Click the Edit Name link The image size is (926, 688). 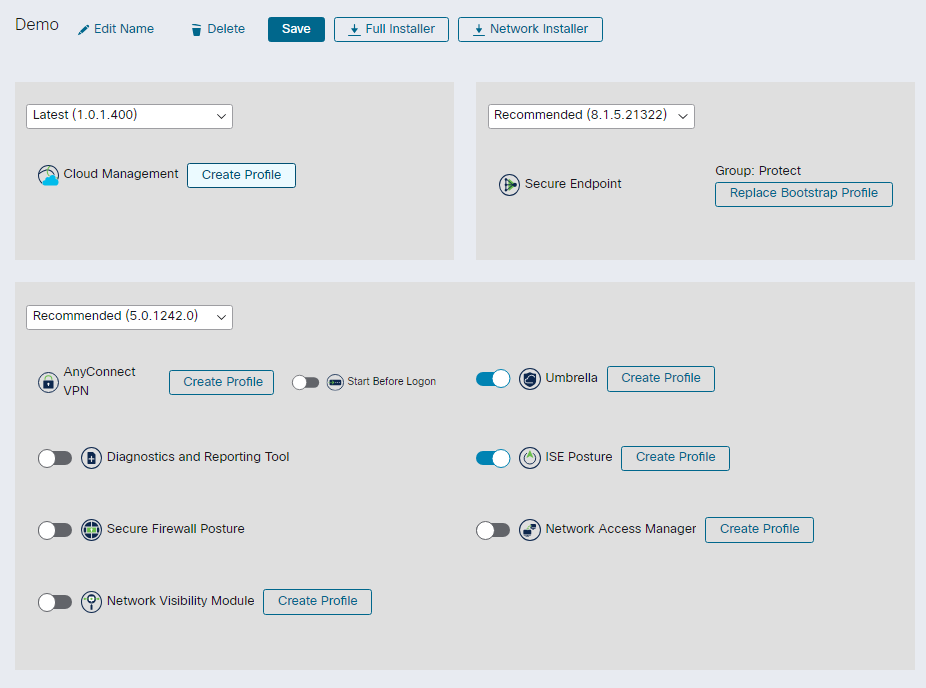tap(116, 29)
